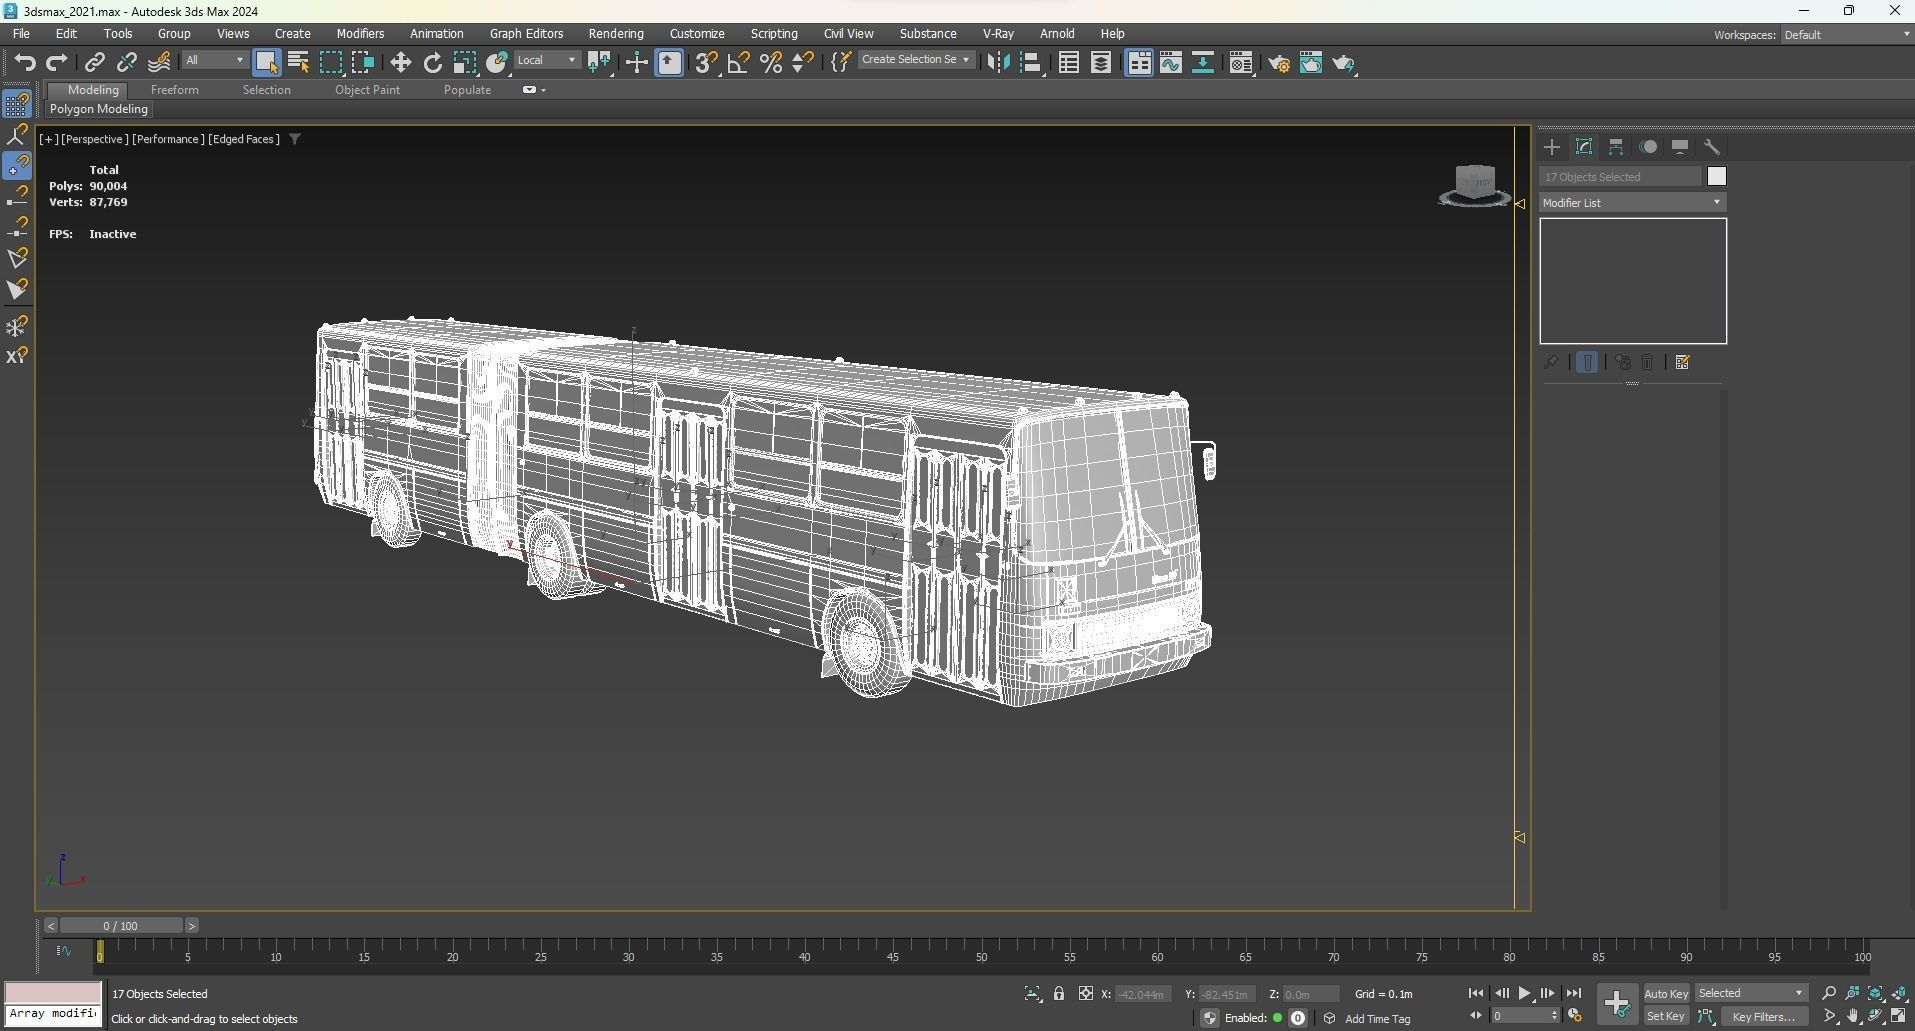Click the Undo arrow icon
The width and height of the screenshot is (1915, 1031).
[25, 62]
